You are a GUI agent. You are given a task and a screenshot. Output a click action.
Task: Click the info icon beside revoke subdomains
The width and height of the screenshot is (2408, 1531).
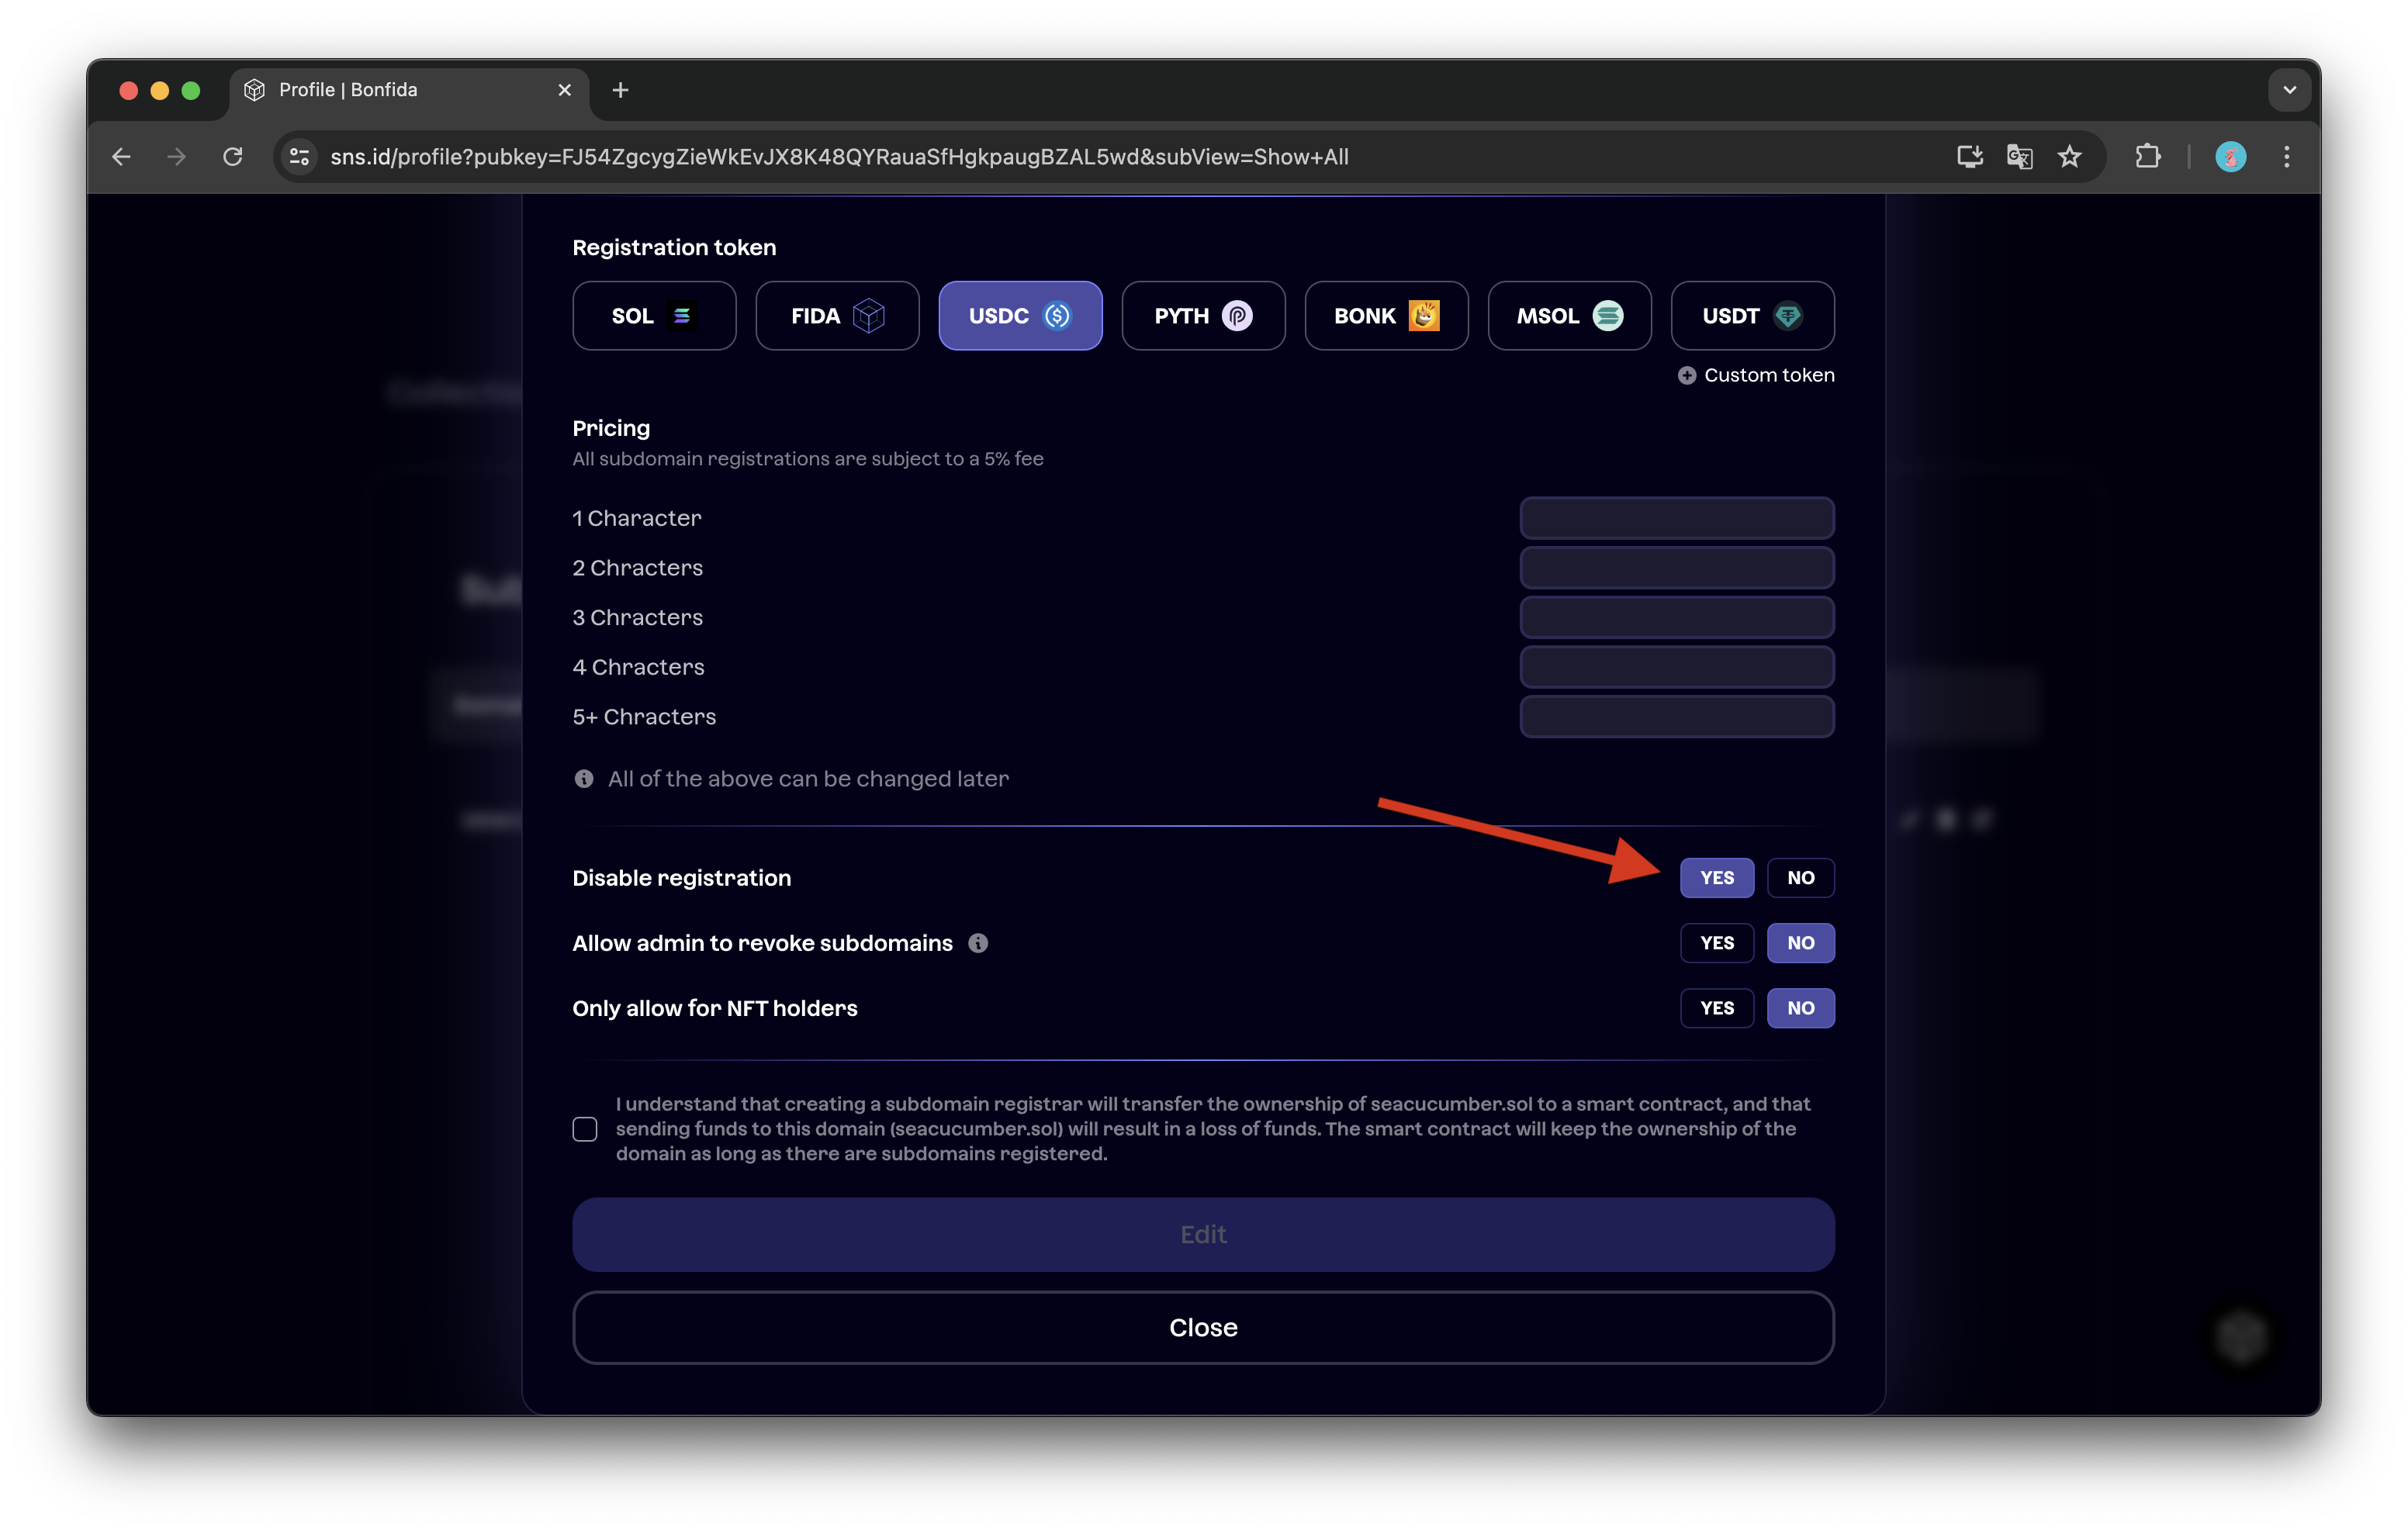tap(978, 943)
